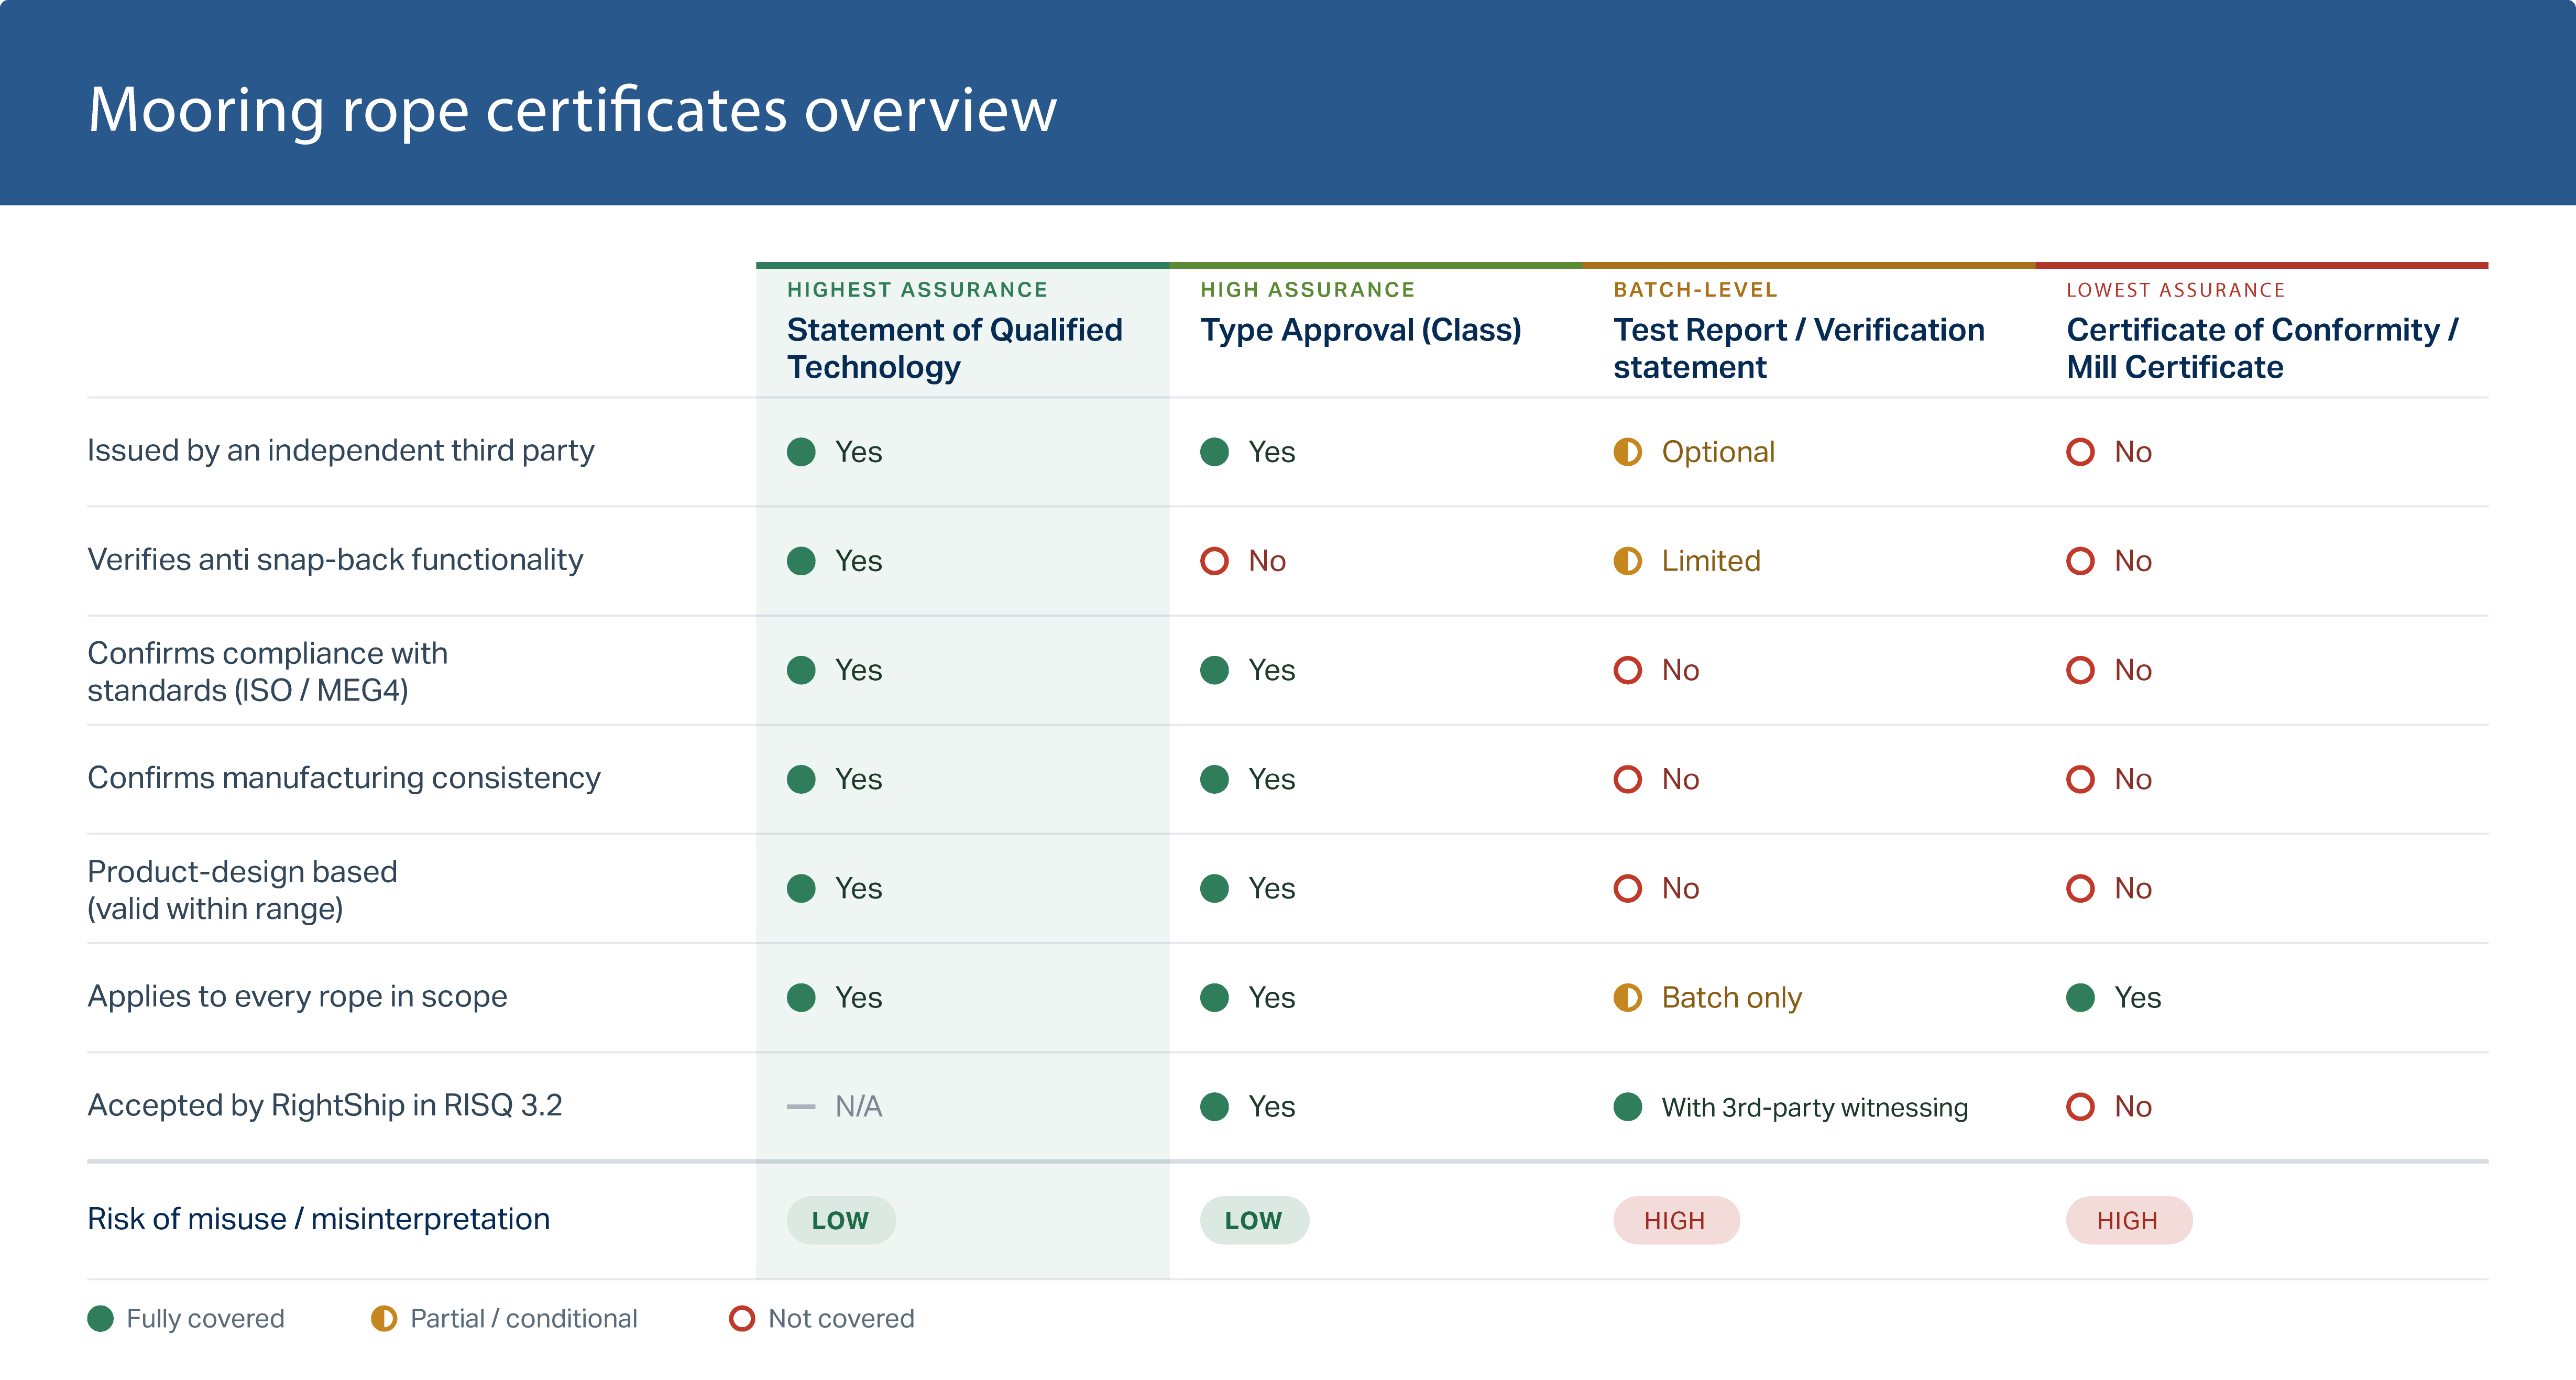The height and width of the screenshot is (1380, 2576).
Task: Click the Batch only text
Action: pyautogui.click(x=1731, y=998)
